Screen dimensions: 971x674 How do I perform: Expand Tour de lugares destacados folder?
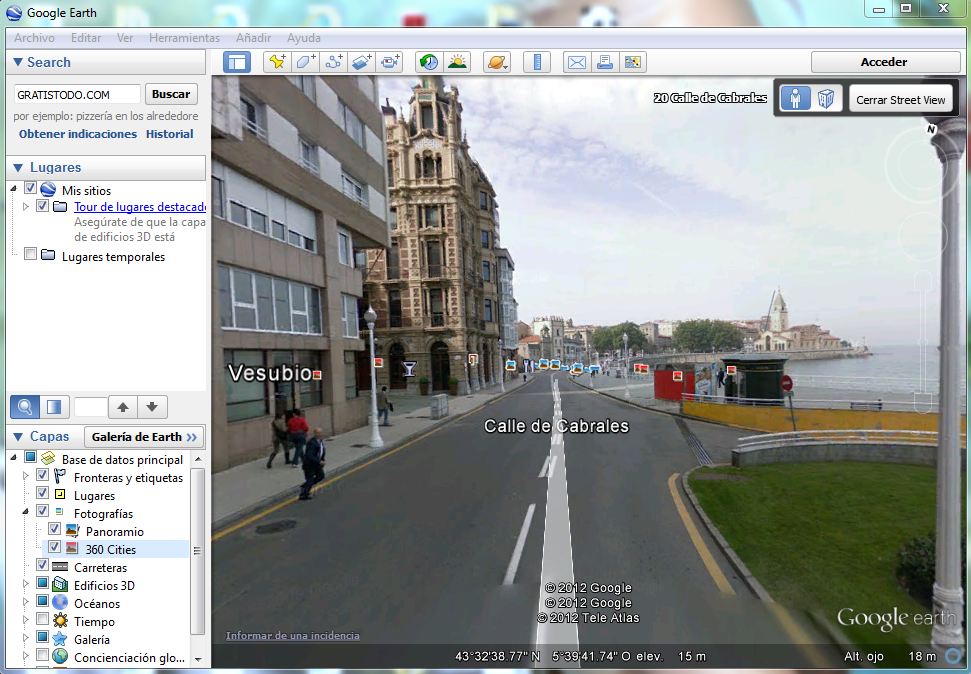click(25, 206)
